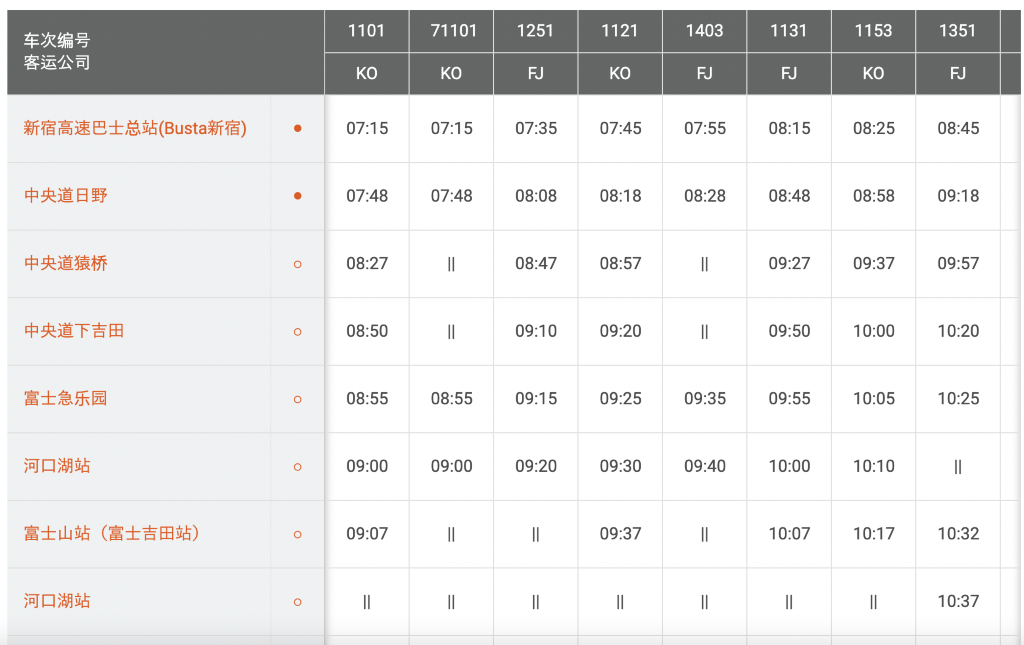Open the 富士山站（富士吉田站）link

pyautogui.click(x=112, y=534)
